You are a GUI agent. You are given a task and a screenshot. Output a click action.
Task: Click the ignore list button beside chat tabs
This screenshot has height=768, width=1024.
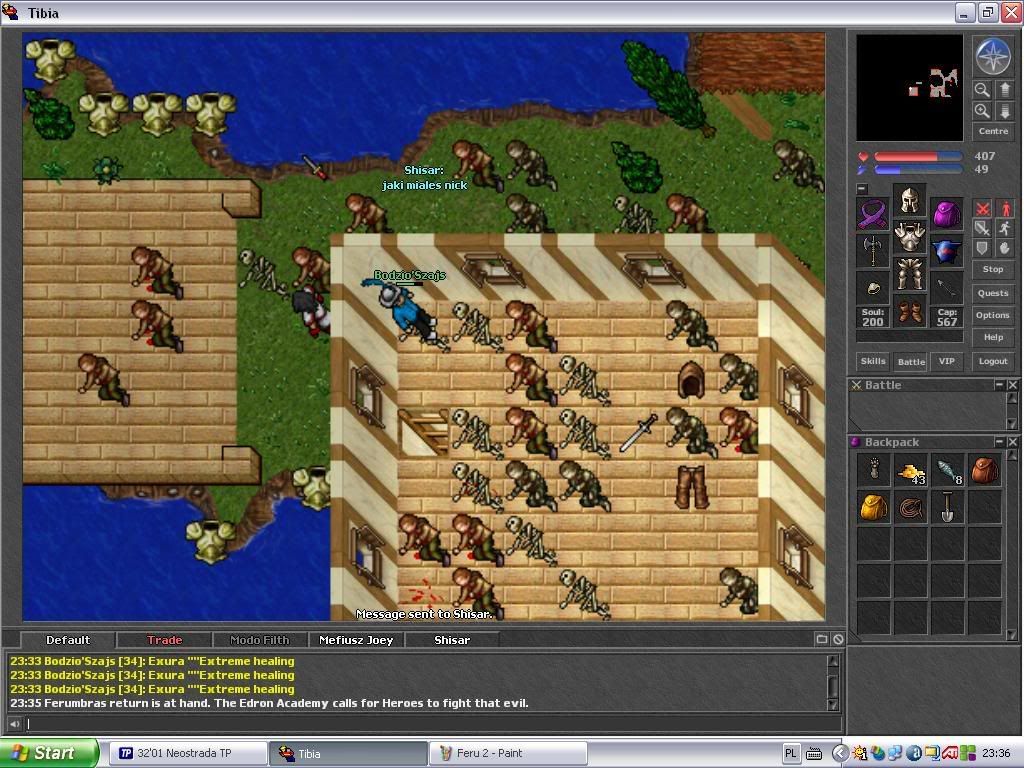pyautogui.click(x=838, y=639)
